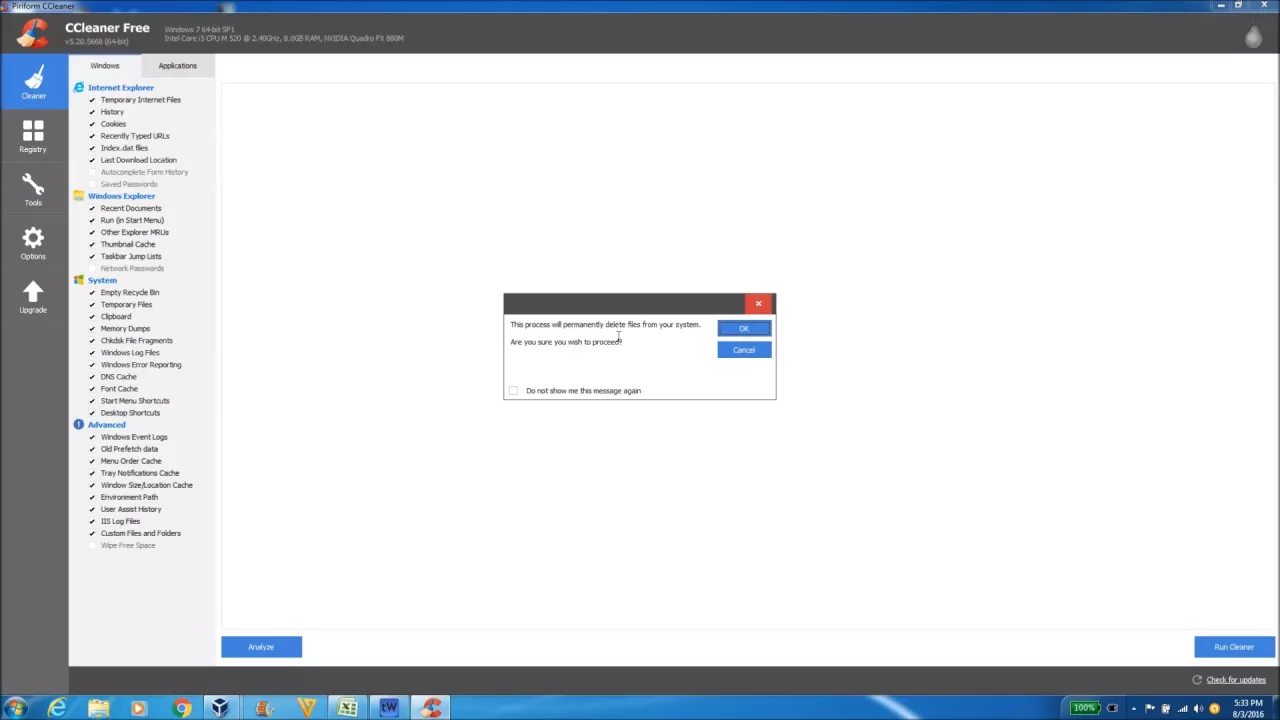
Task: Show hidden tray icons arrow
Action: 1134,709
